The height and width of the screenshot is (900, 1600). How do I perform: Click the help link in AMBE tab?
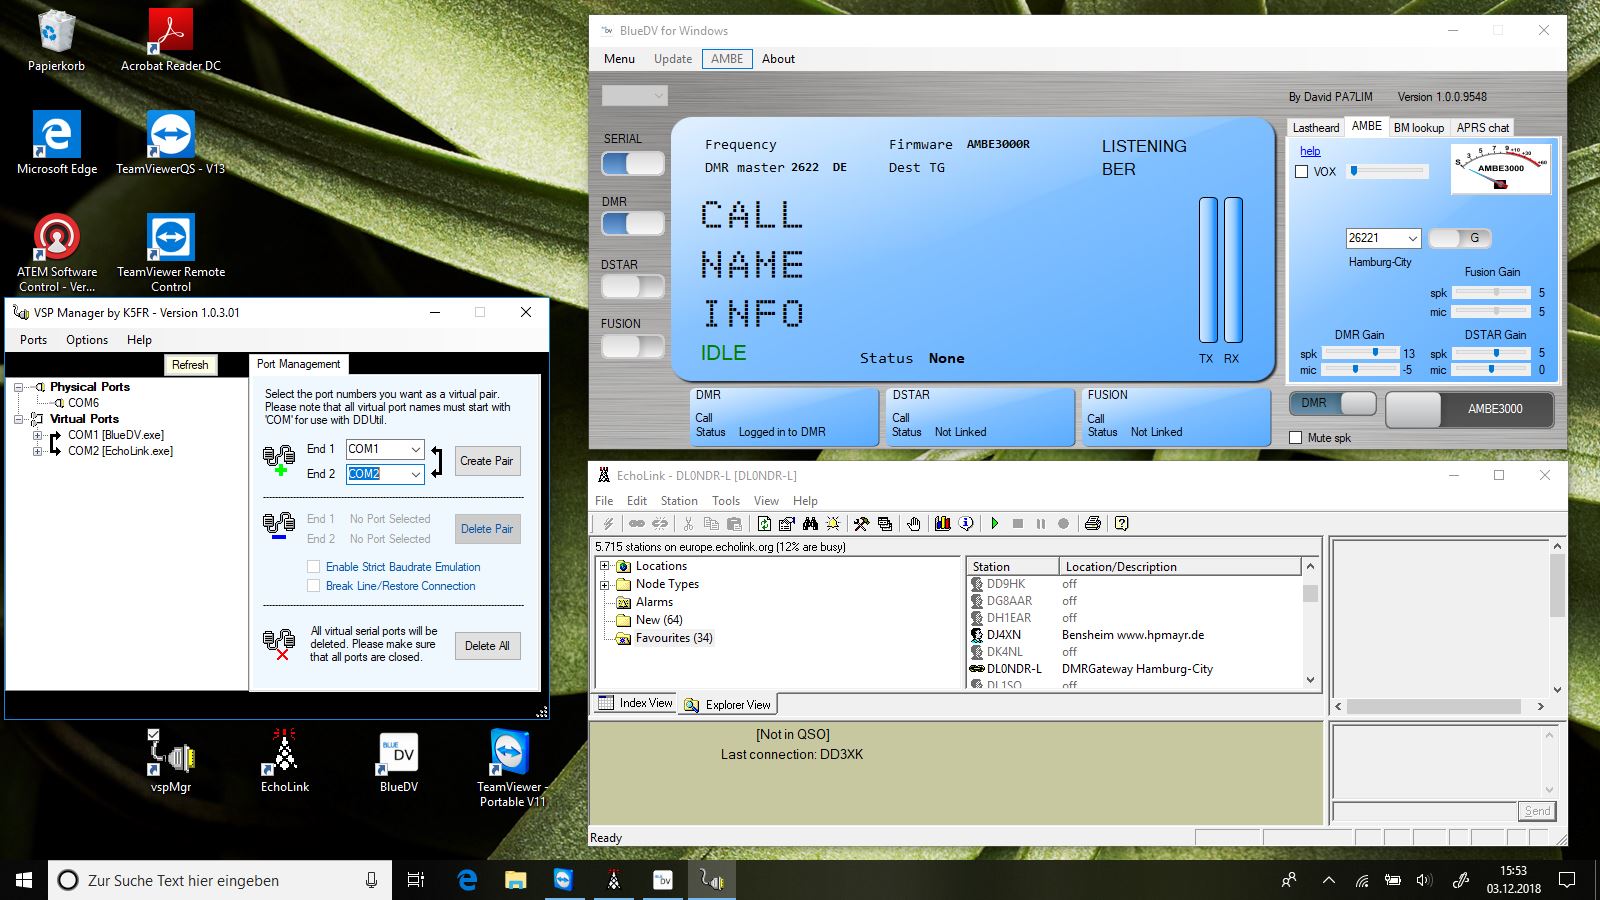(1310, 151)
